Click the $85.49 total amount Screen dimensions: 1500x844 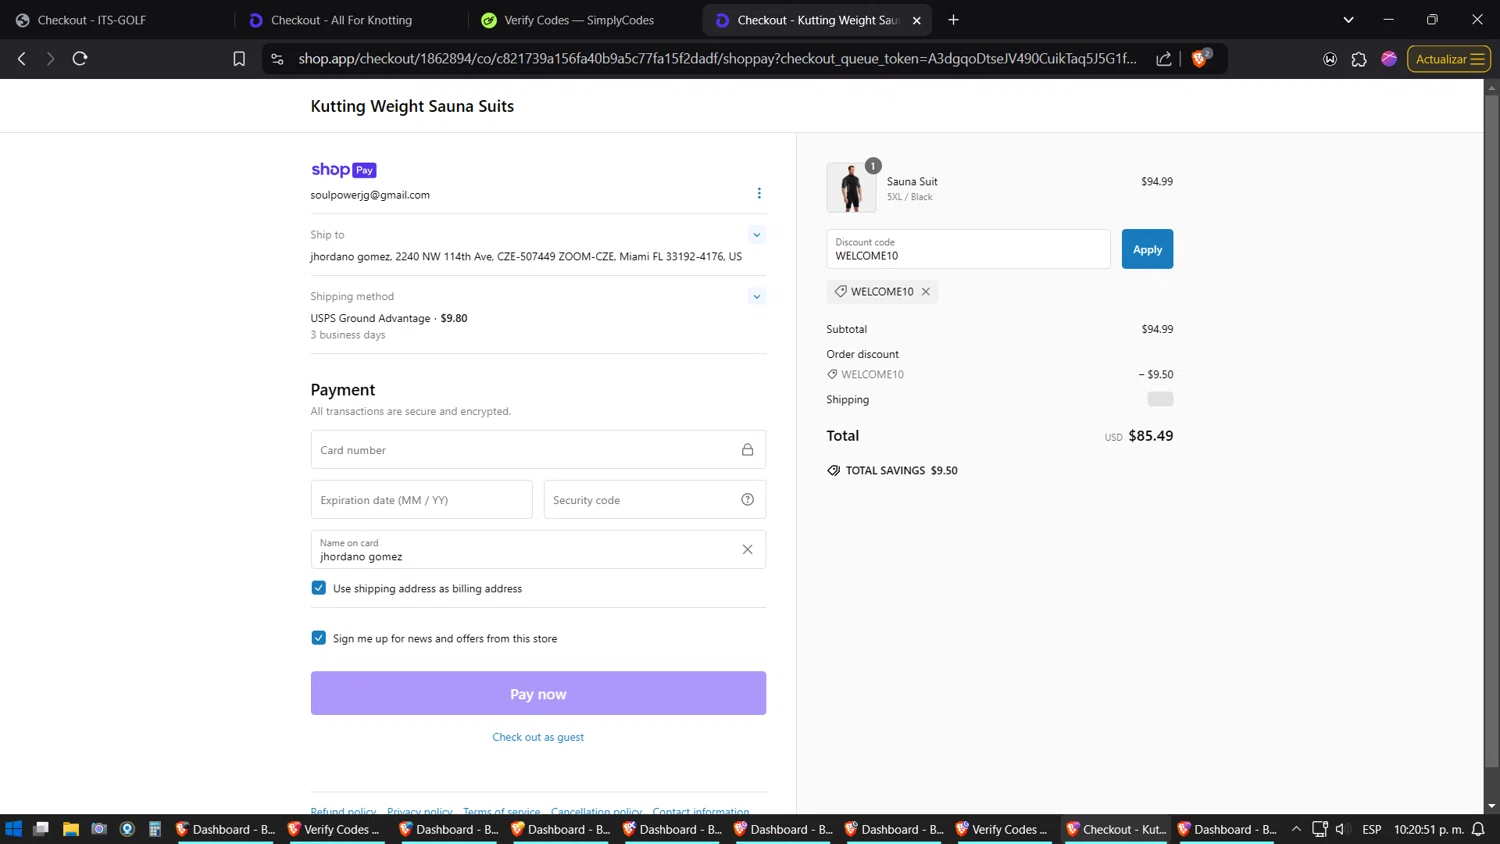pos(1151,436)
